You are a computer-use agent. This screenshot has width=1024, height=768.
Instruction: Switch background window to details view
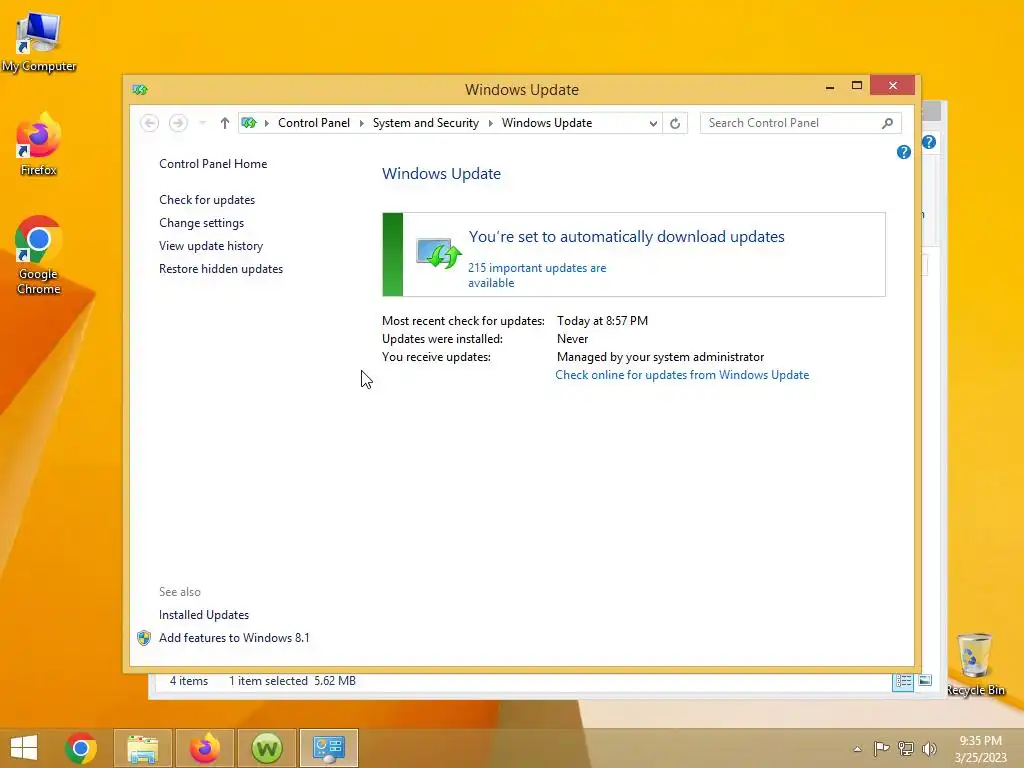tap(903, 681)
